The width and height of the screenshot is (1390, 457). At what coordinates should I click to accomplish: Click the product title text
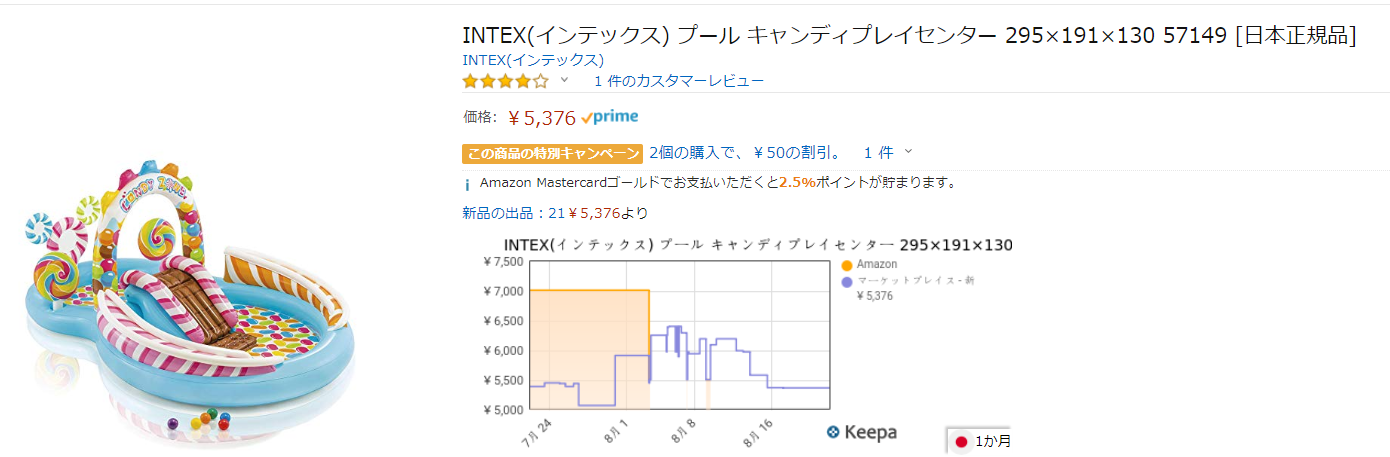pos(909,35)
